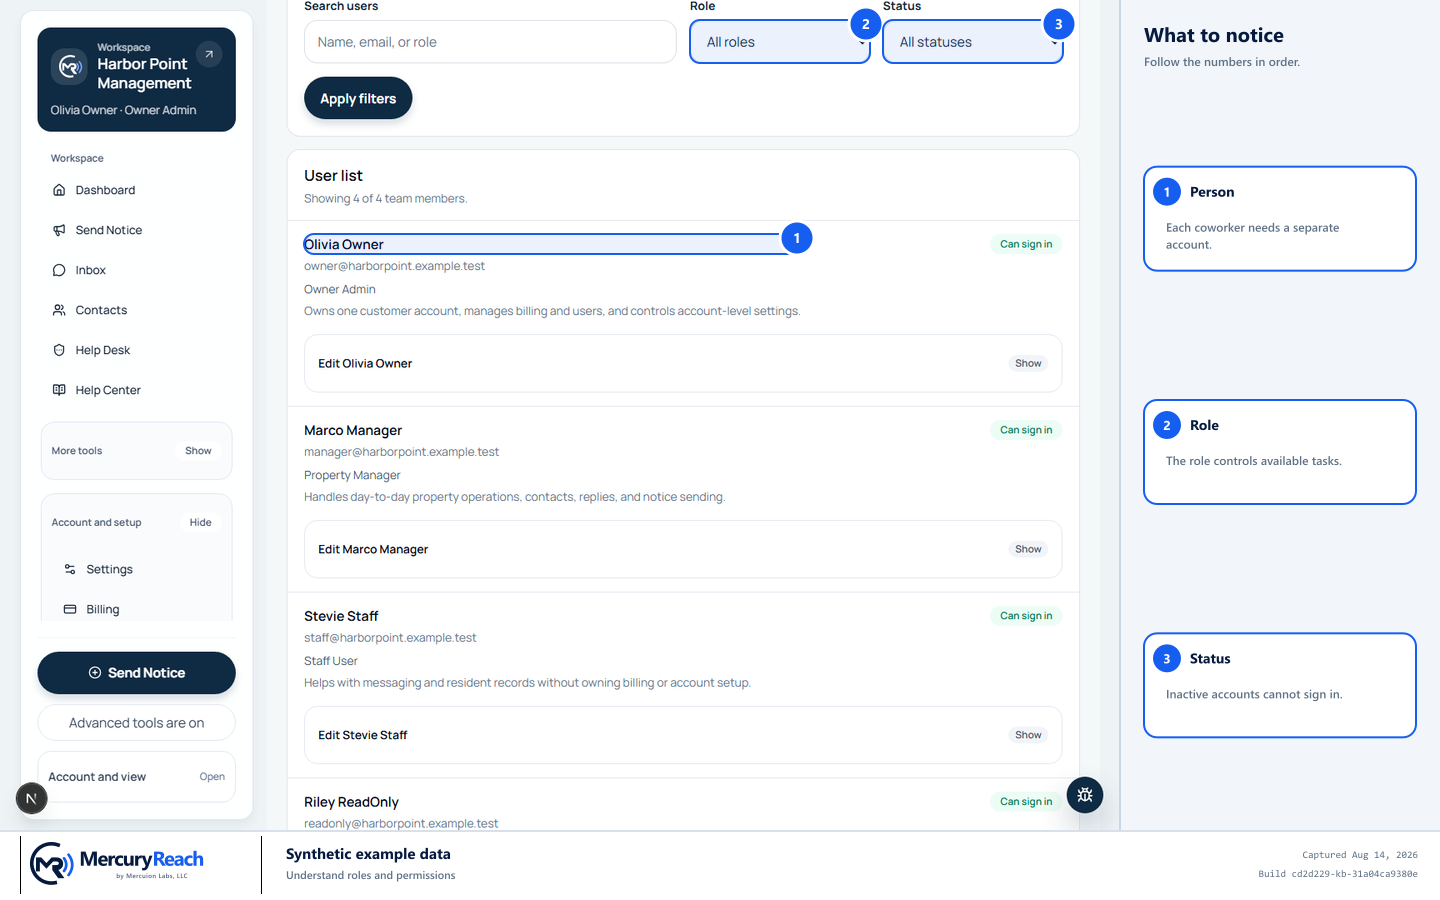Viewport: 1440px width, 900px height.
Task: Click the round N badge icon at the sidebar's bottom corner
Action: pyautogui.click(x=31, y=798)
